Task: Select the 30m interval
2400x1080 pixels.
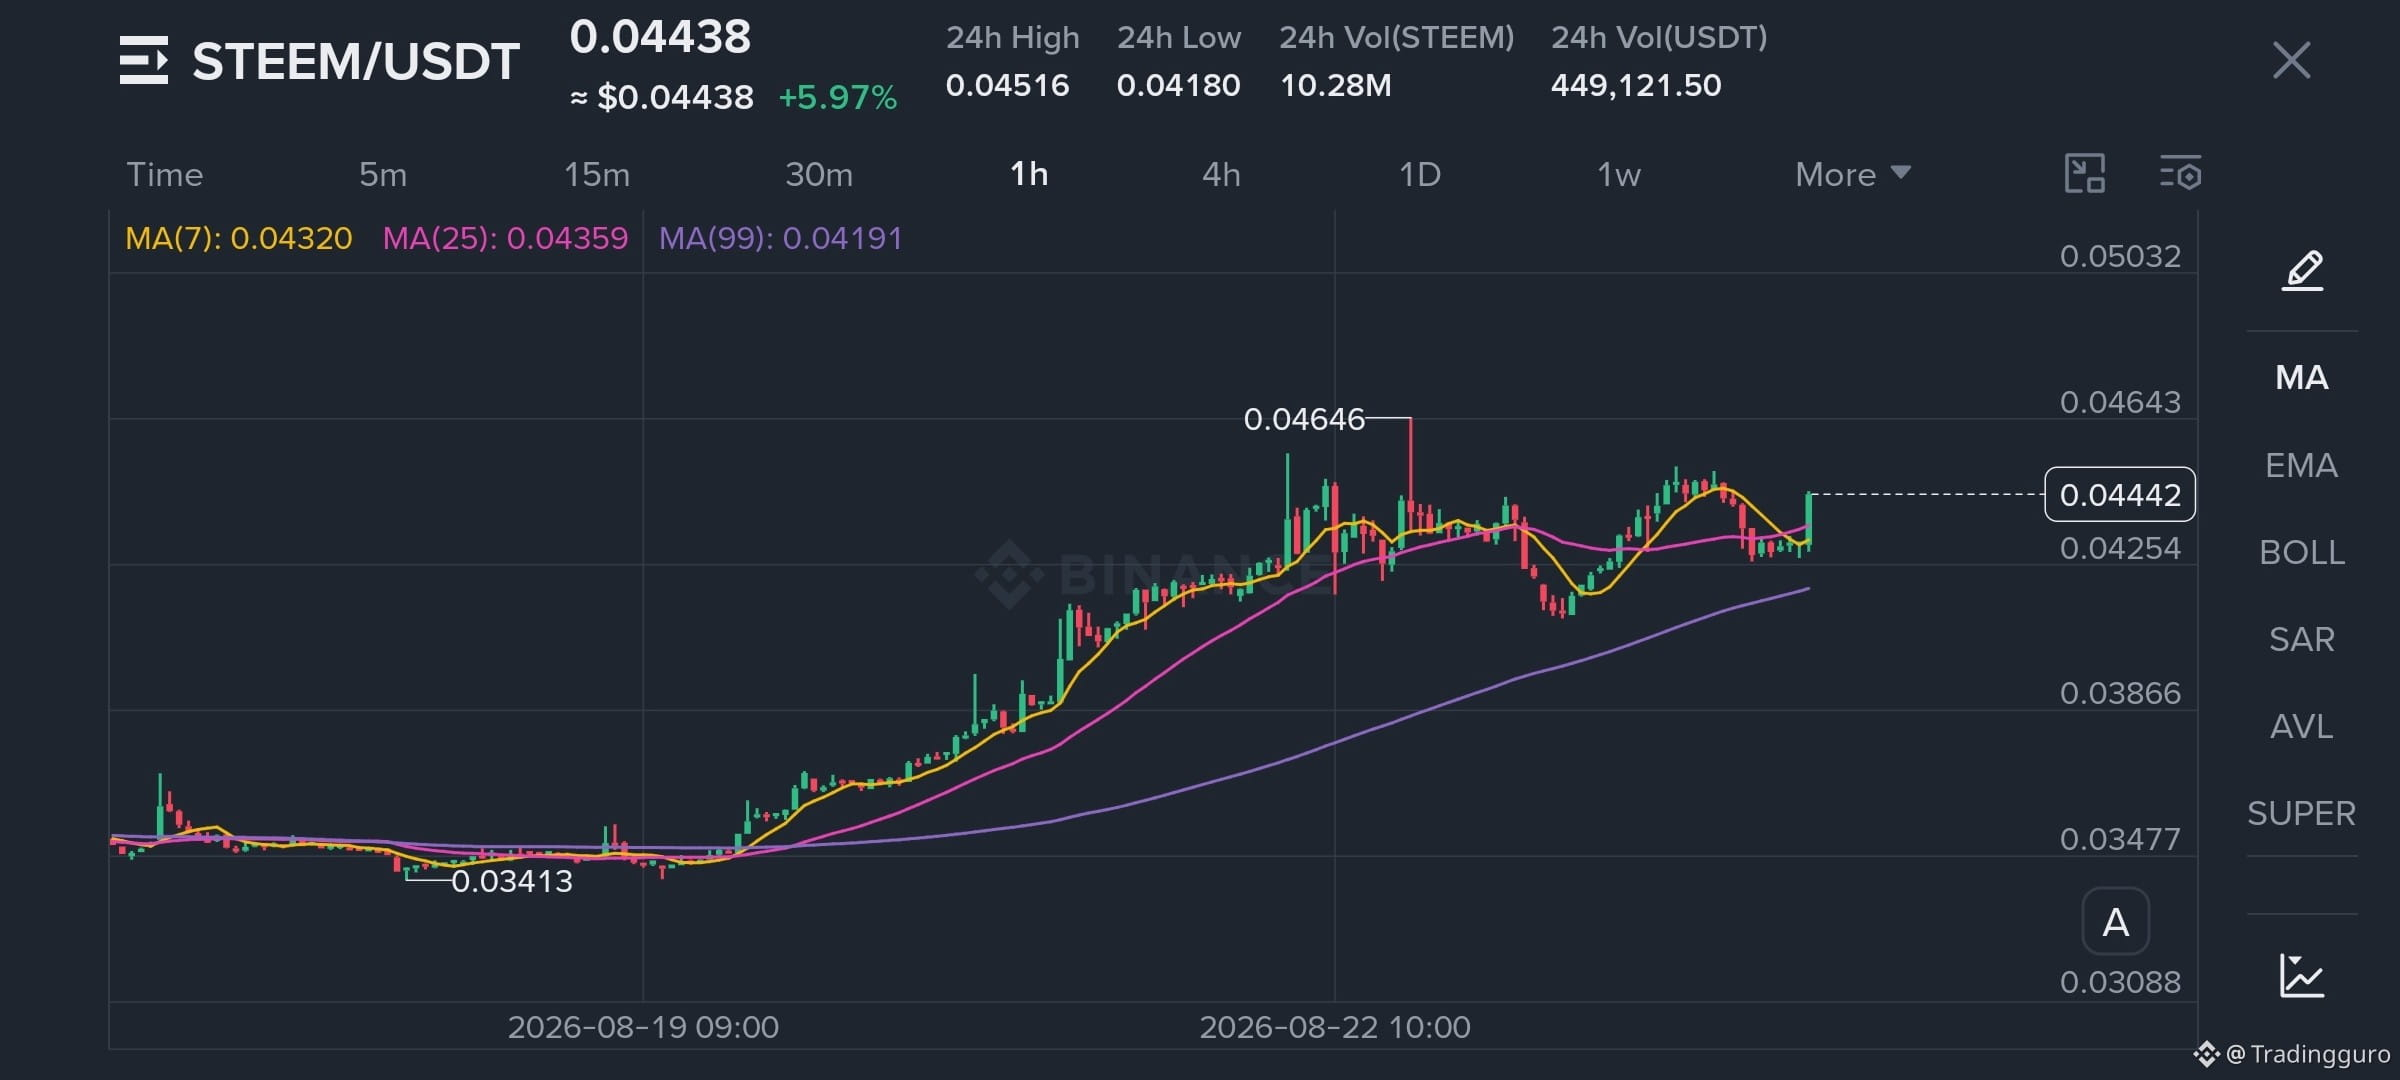Action: point(819,175)
